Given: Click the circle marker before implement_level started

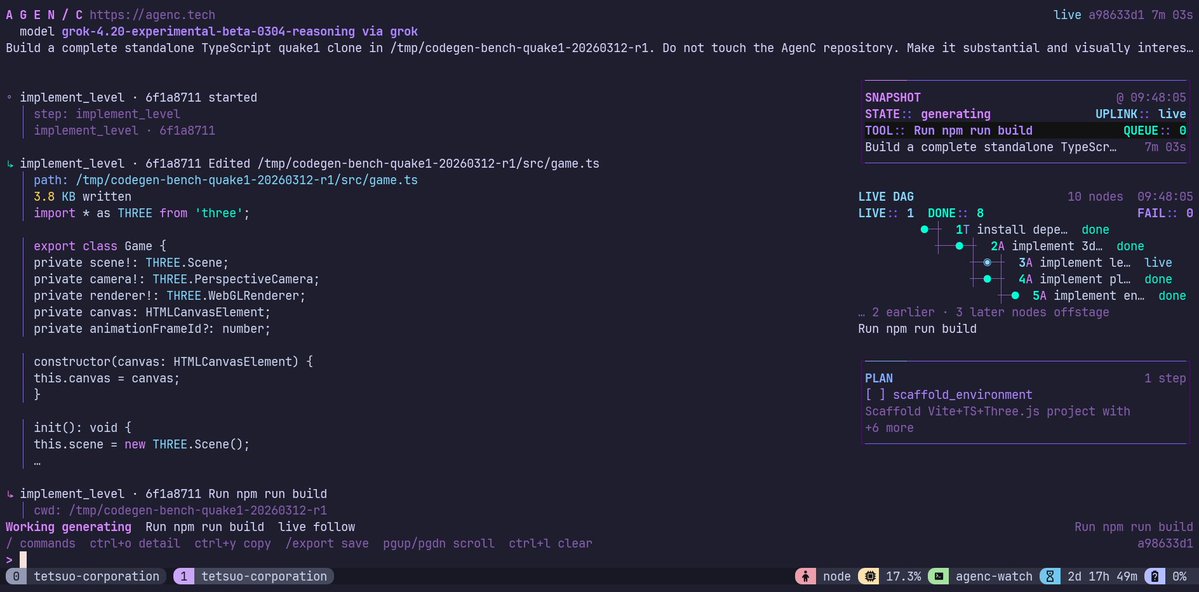Looking at the screenshot, I should click(x=9, y=98).
